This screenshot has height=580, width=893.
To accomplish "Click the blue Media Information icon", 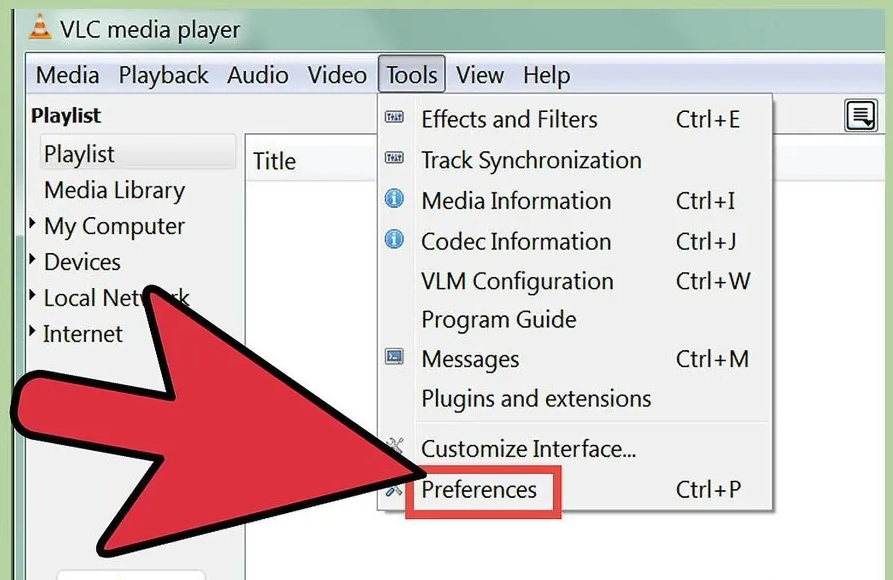I will point(395,199).
